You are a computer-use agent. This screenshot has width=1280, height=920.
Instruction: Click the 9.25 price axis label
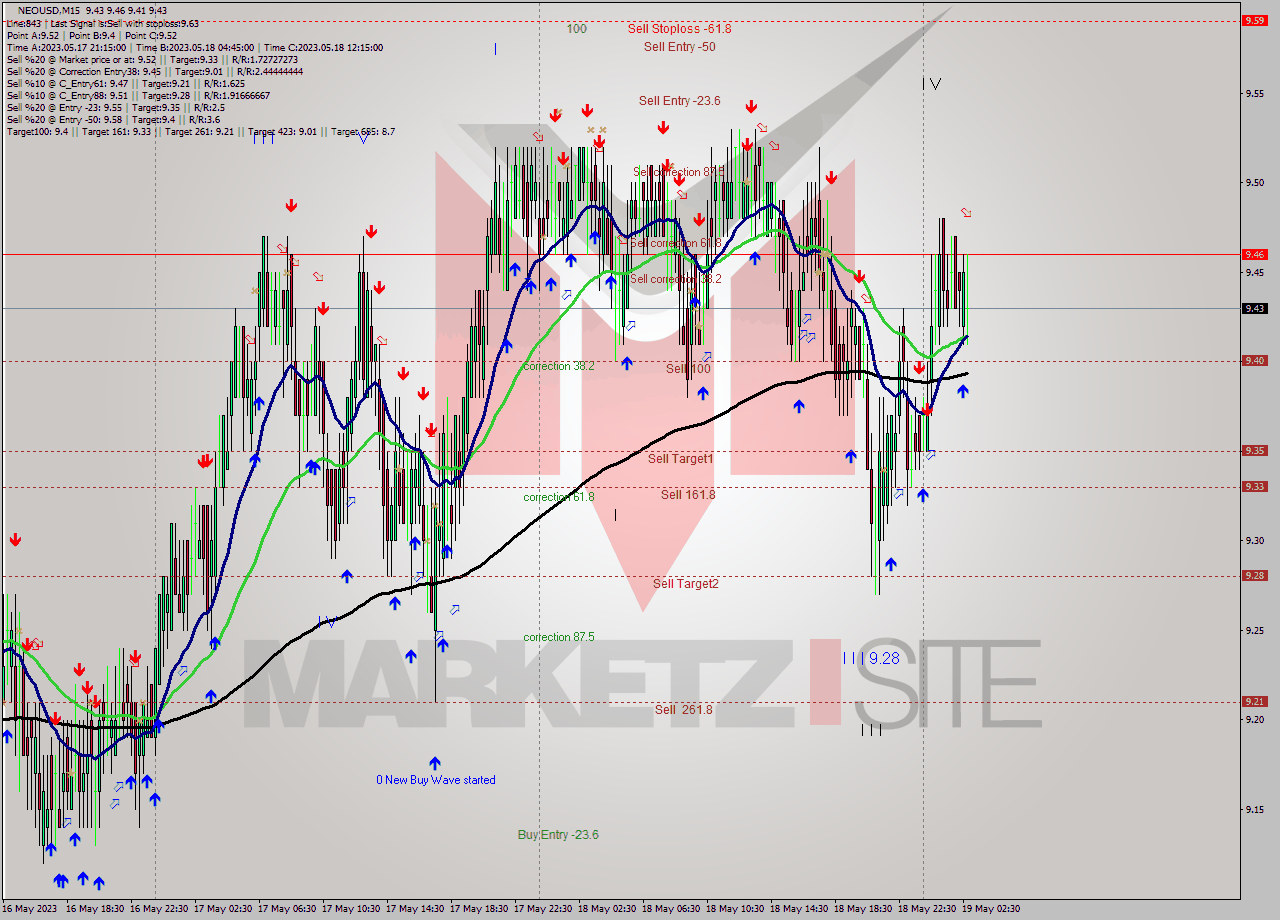coord(1254,630)
